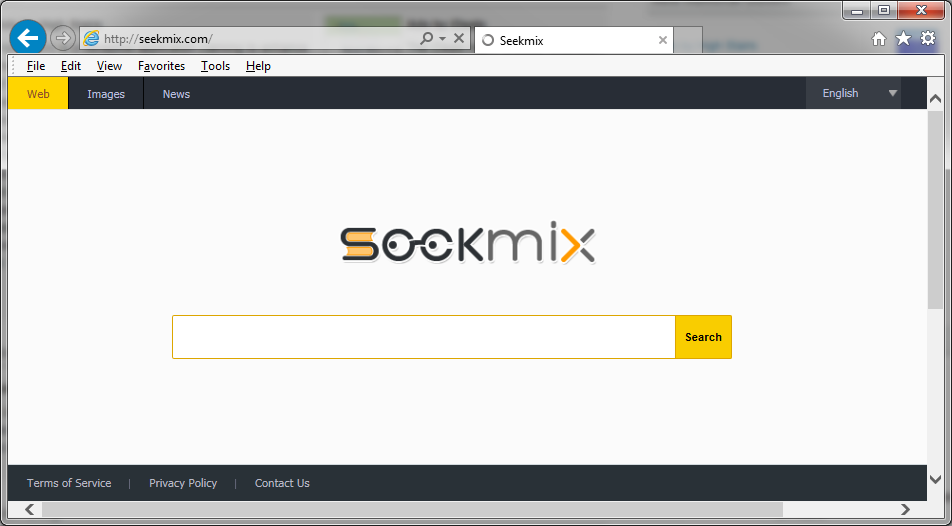Switch to the Images search tab

106,94
